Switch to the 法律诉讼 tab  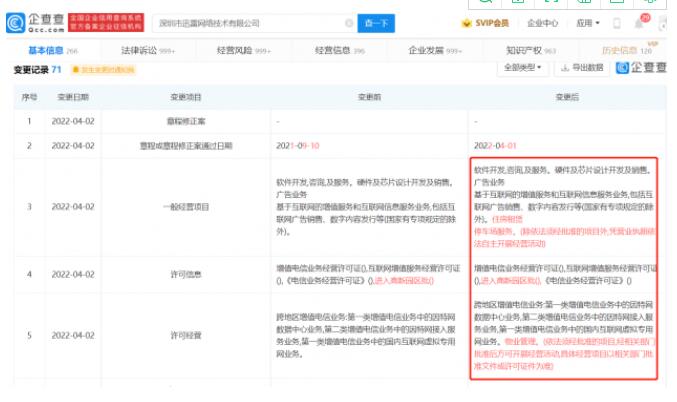pyautogui.click(x=148, y=51)
